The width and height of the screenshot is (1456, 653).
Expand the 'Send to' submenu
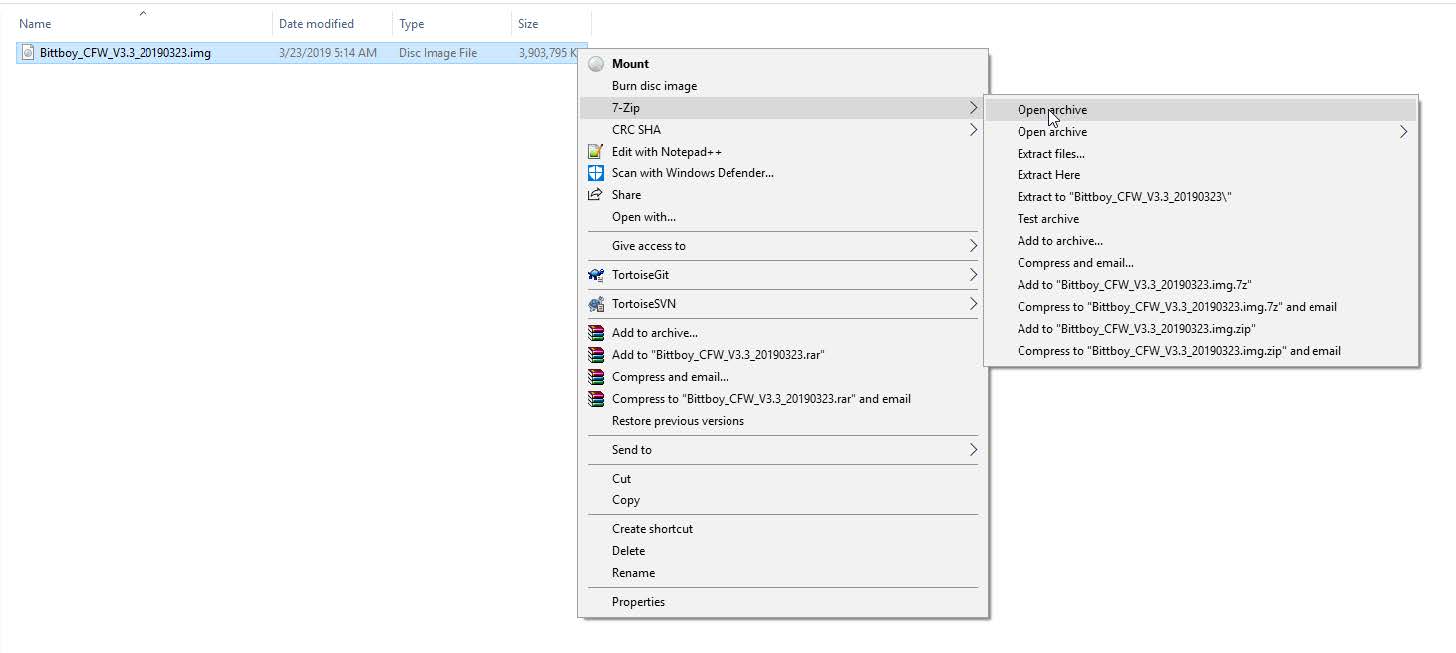tap(973, 450)
